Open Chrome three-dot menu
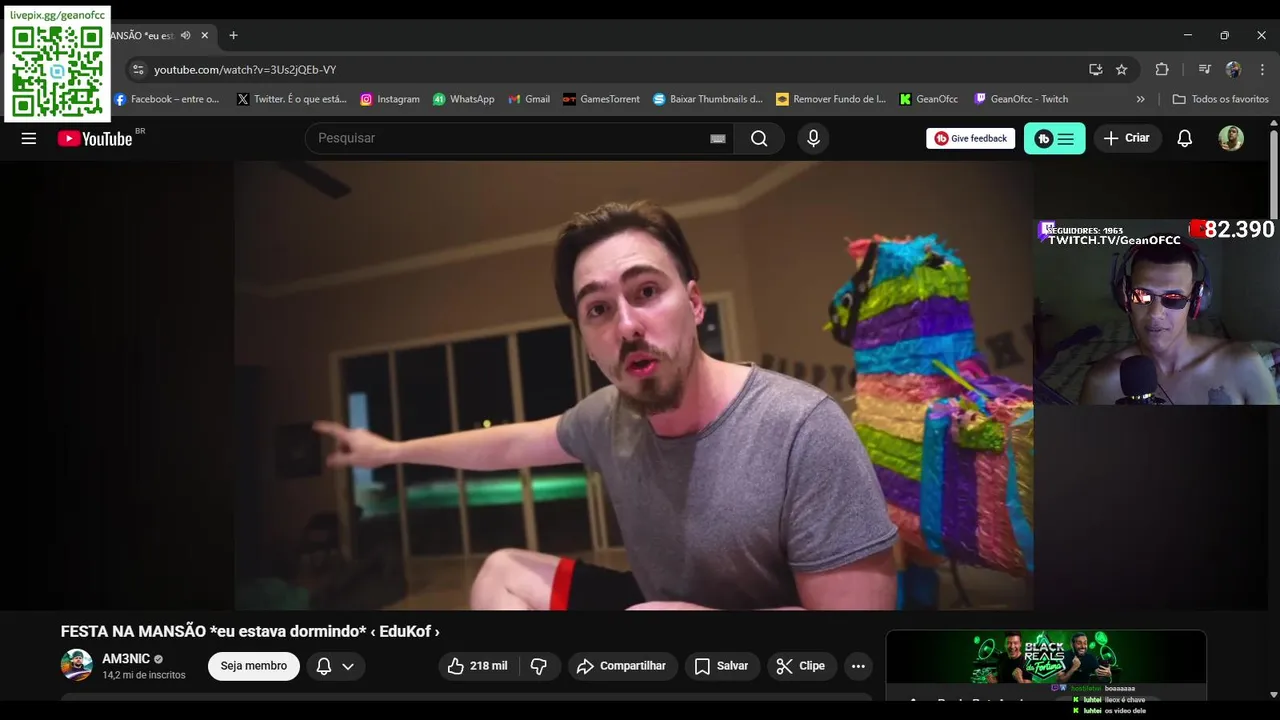 [1262, 70]
